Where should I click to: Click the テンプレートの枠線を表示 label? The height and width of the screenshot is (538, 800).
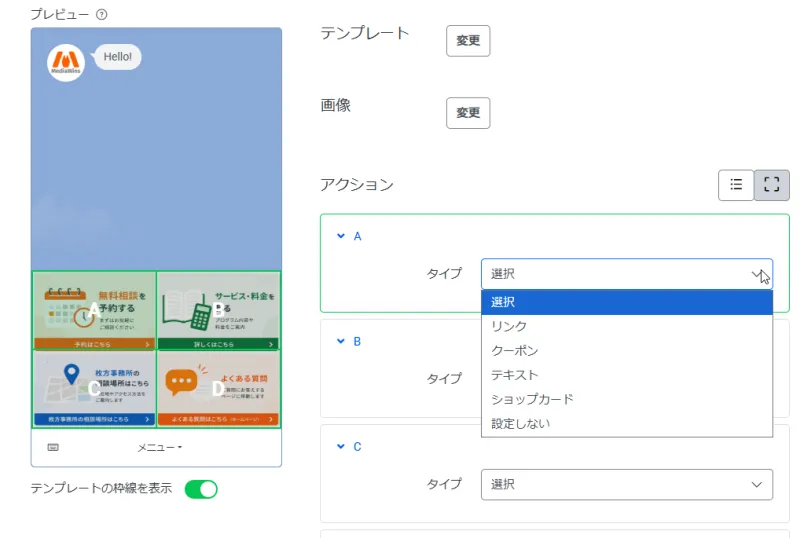pos(101,488)
